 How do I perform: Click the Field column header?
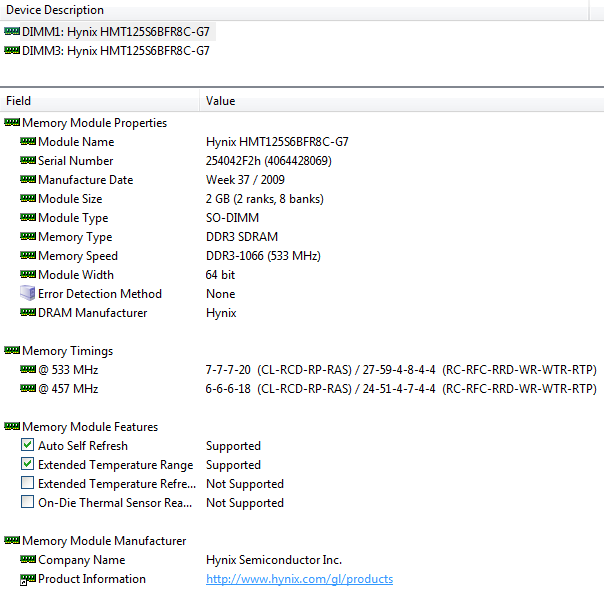19,101
